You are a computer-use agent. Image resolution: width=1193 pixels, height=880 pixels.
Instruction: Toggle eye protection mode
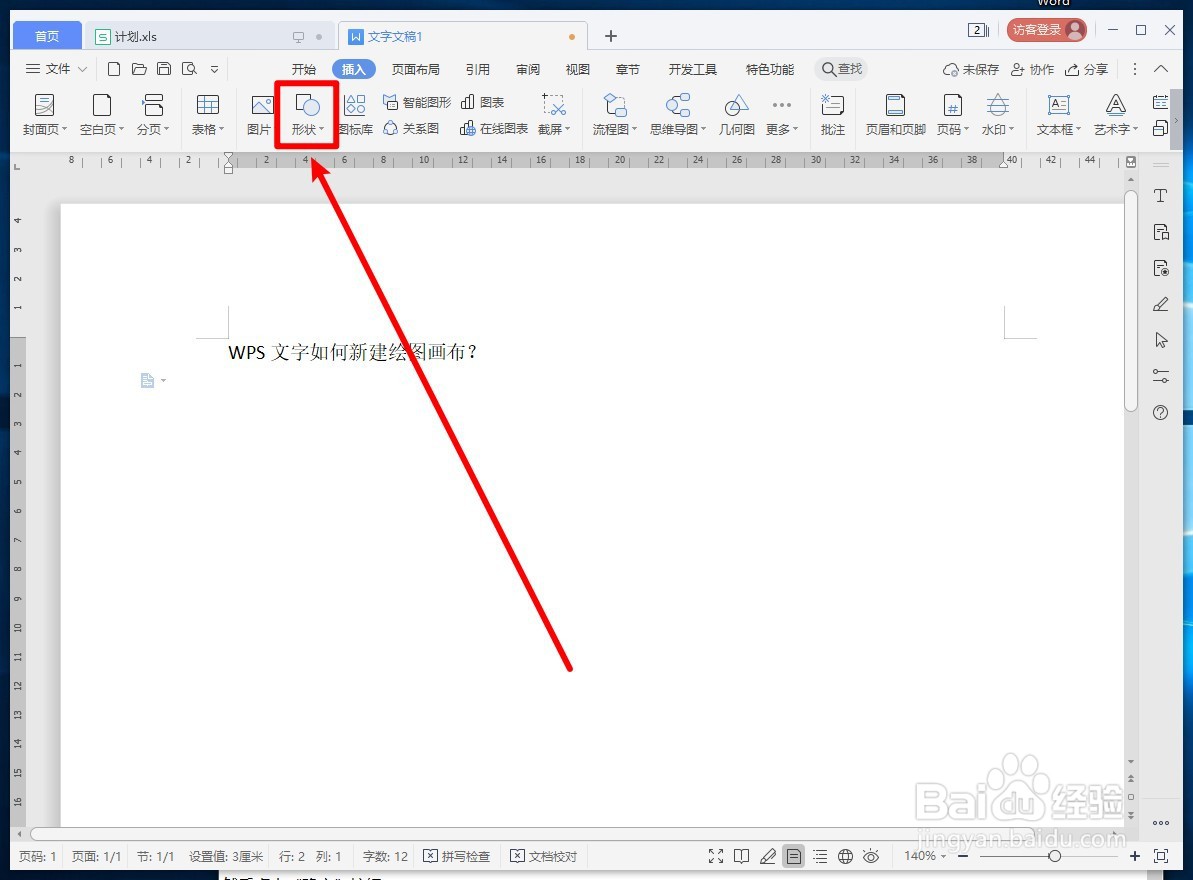point(871,856)
